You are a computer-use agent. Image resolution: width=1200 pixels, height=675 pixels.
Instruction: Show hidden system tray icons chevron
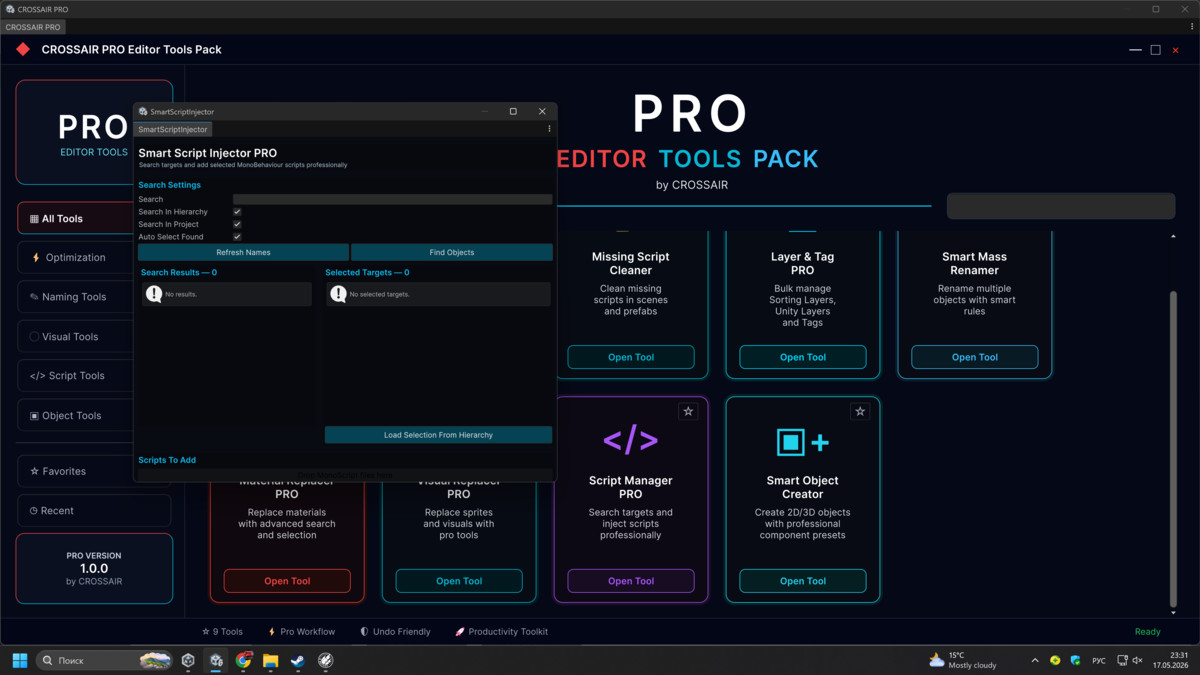[x=1035, y=660]
